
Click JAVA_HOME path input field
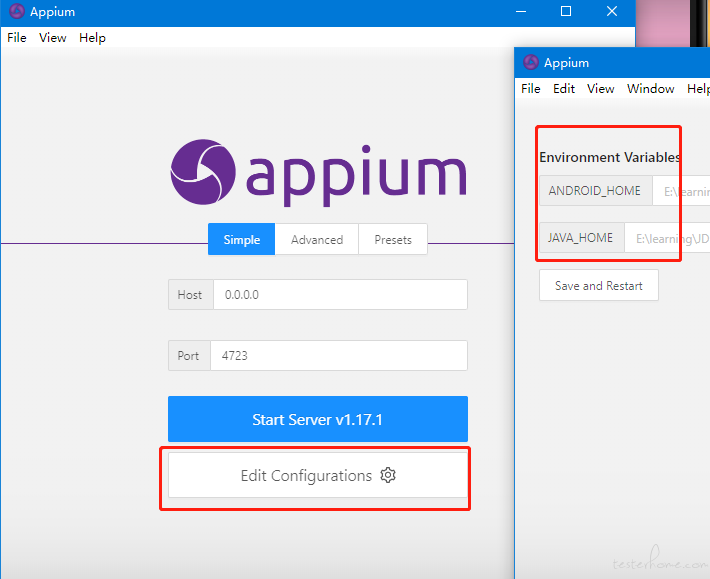coord(667,238)
